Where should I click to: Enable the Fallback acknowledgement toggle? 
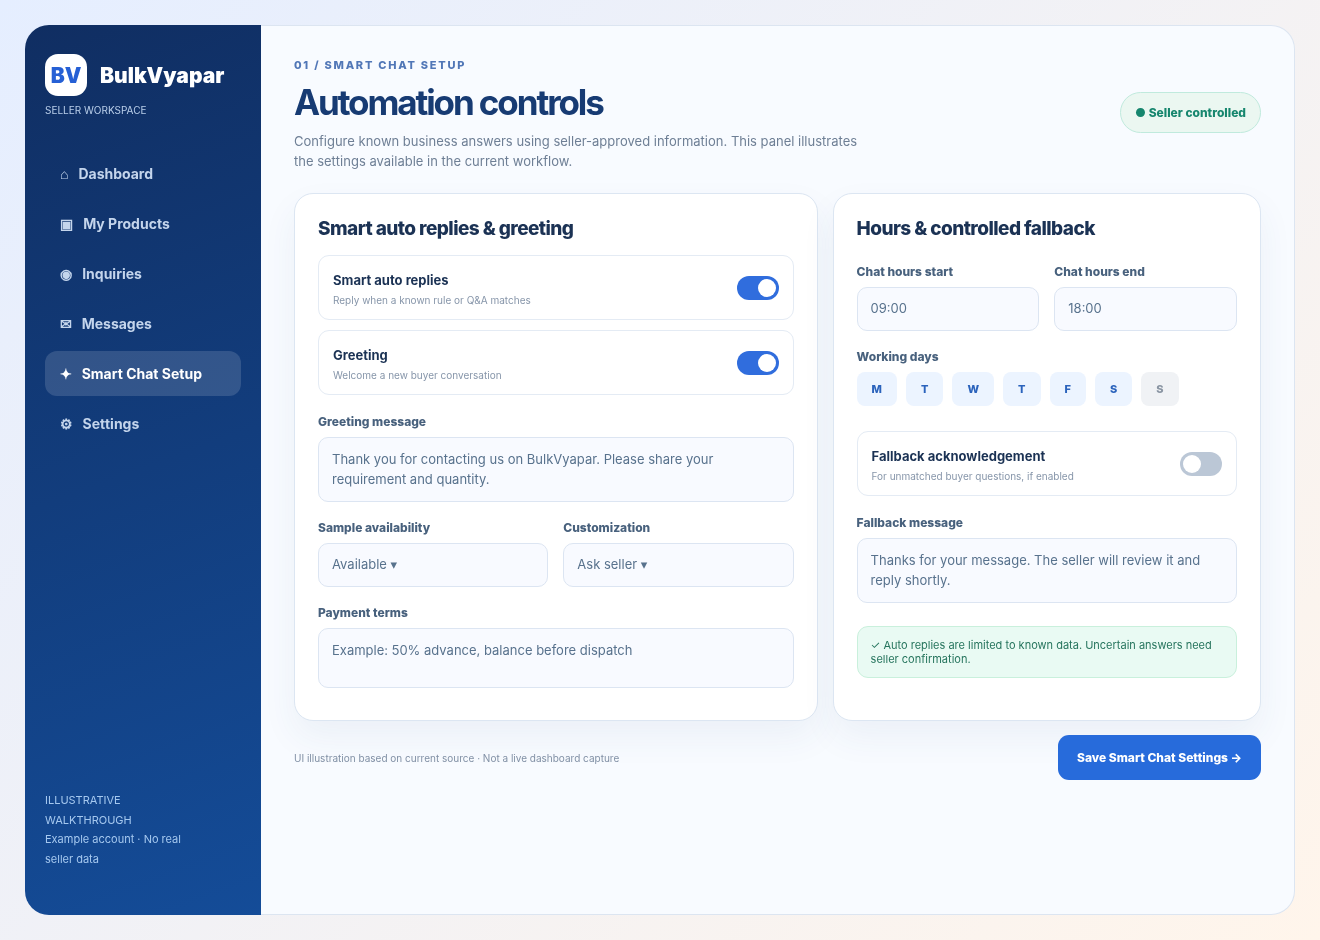tap(1201, 464)
